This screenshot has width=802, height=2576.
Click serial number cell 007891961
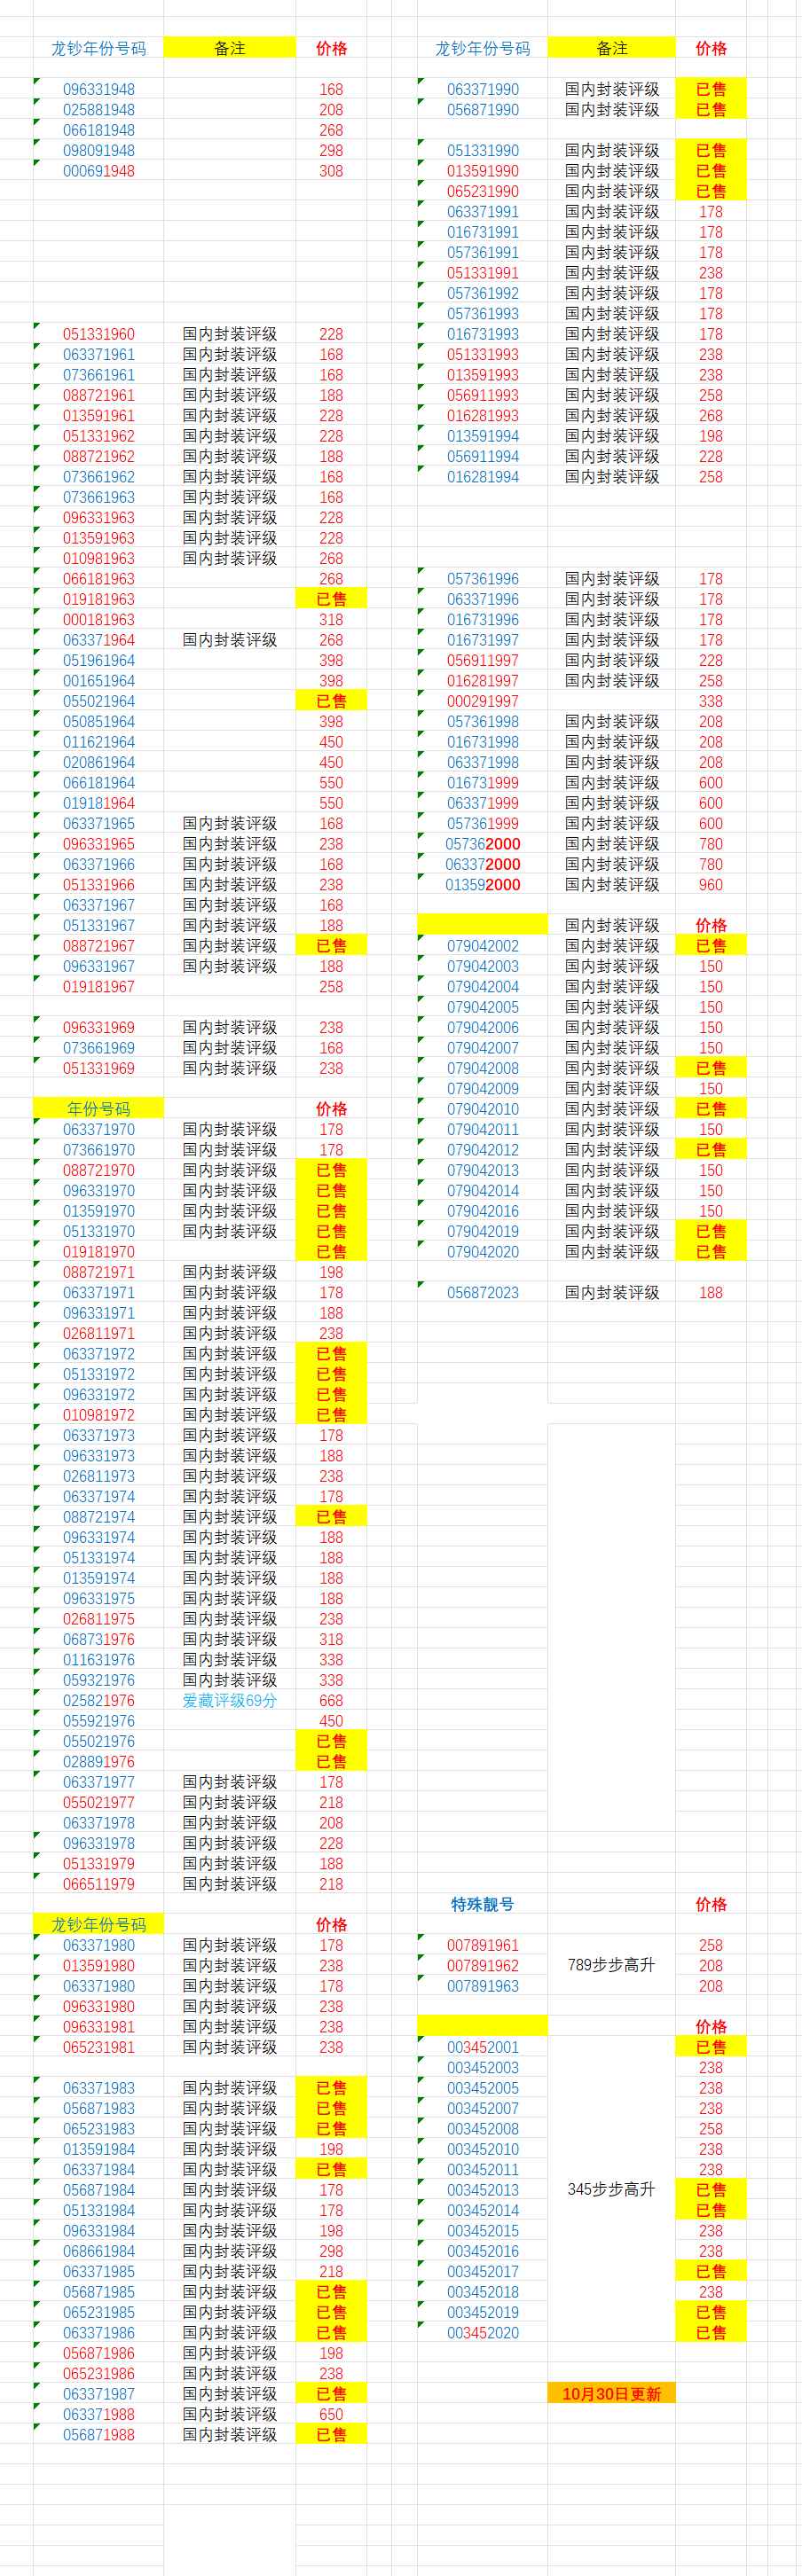pos(482,1945)
